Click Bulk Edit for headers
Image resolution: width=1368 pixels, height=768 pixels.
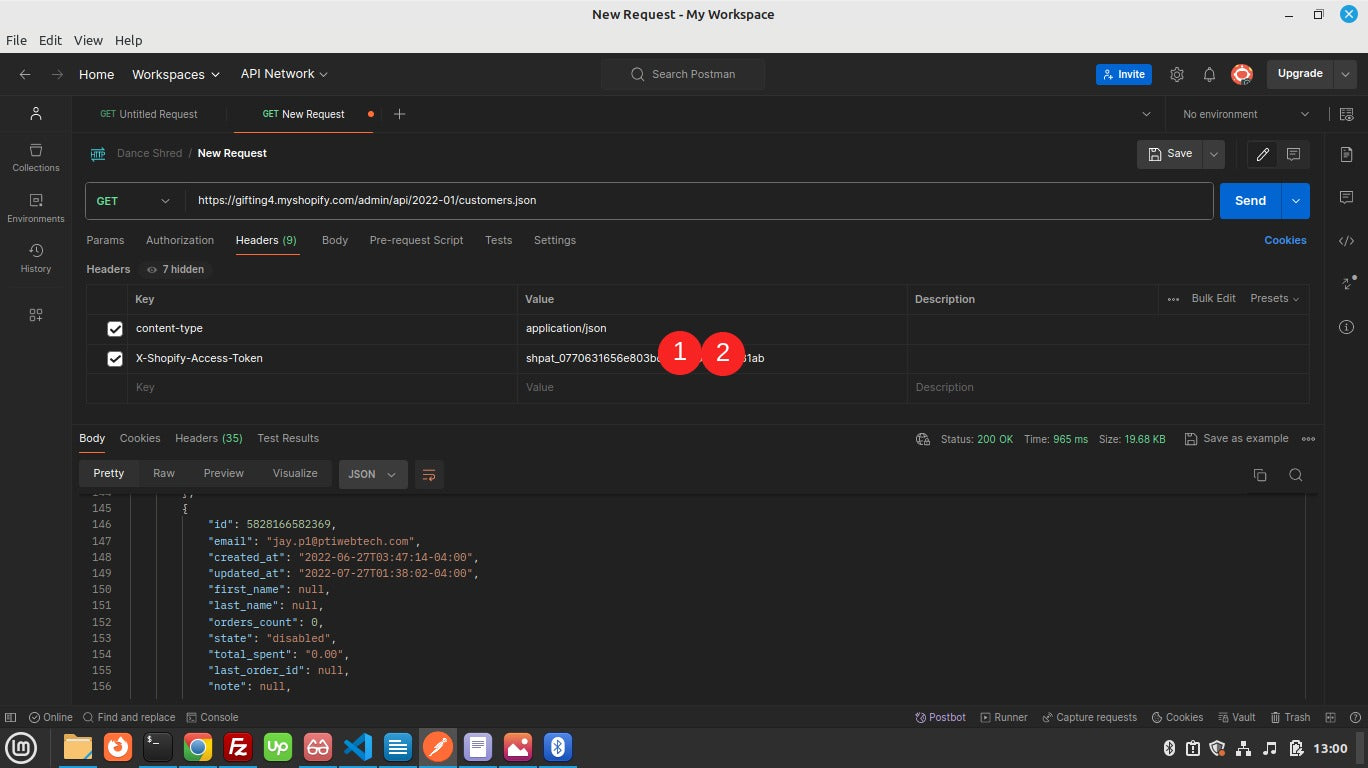[1213, 299]
